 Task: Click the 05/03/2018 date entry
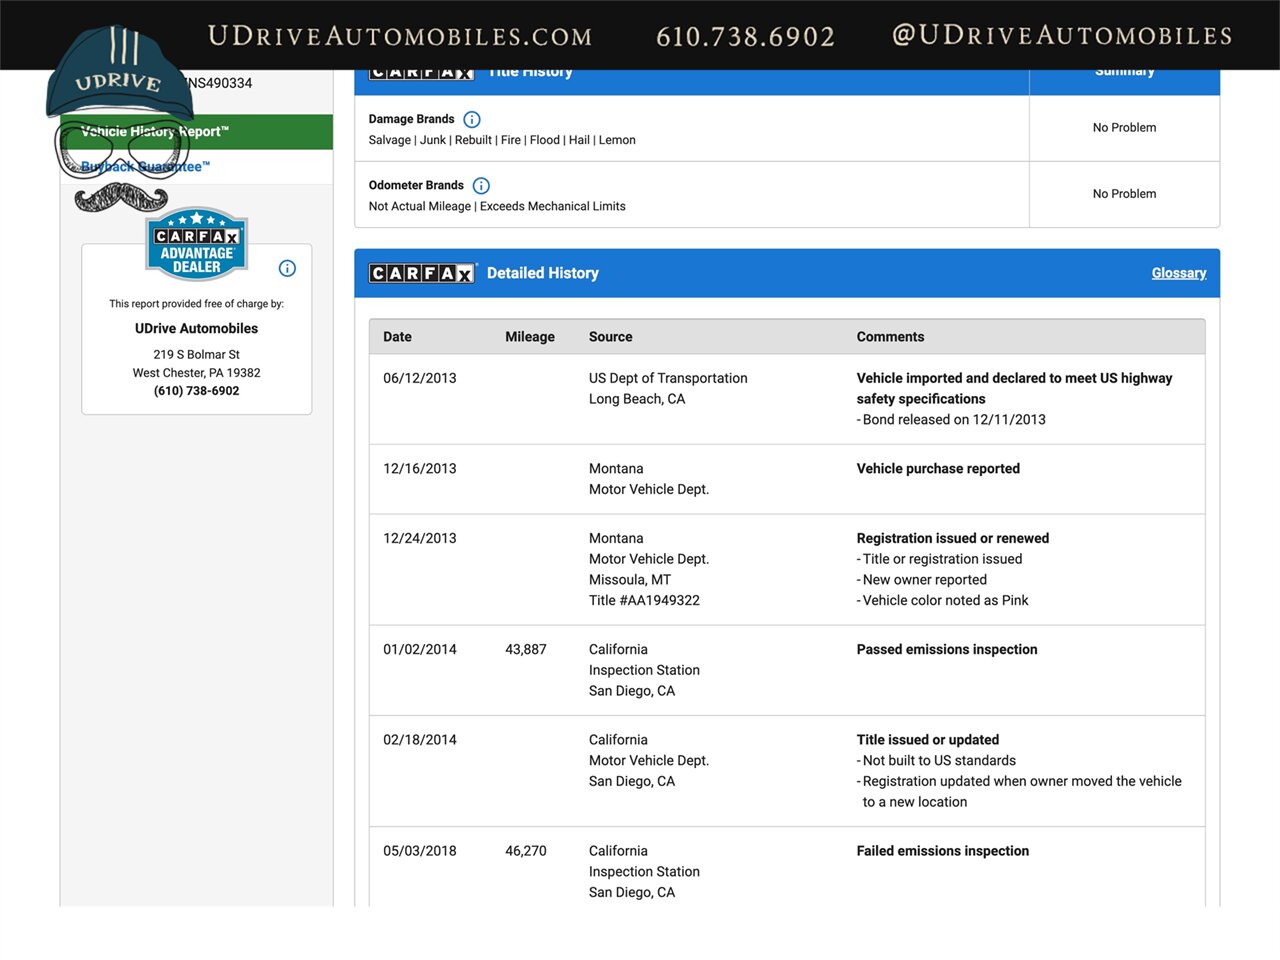tap(420, 851)
